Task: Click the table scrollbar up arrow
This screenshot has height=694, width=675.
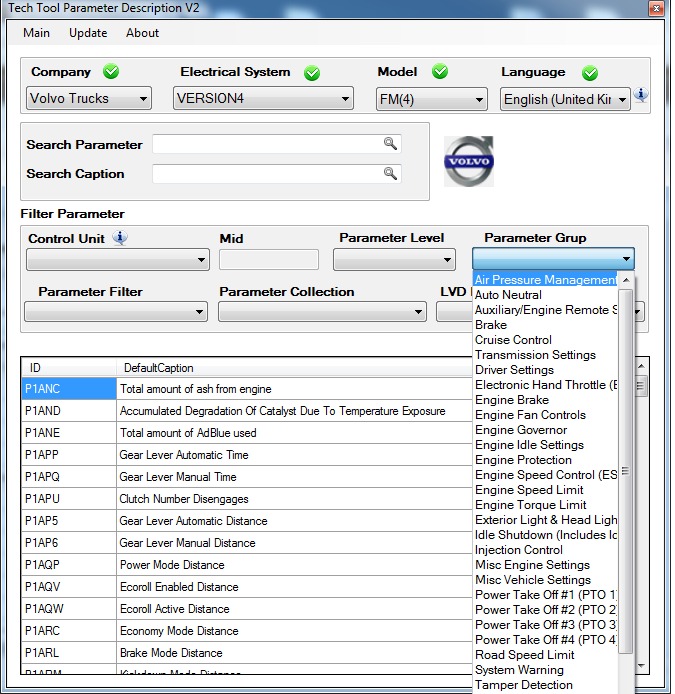Action: point(641,366)
